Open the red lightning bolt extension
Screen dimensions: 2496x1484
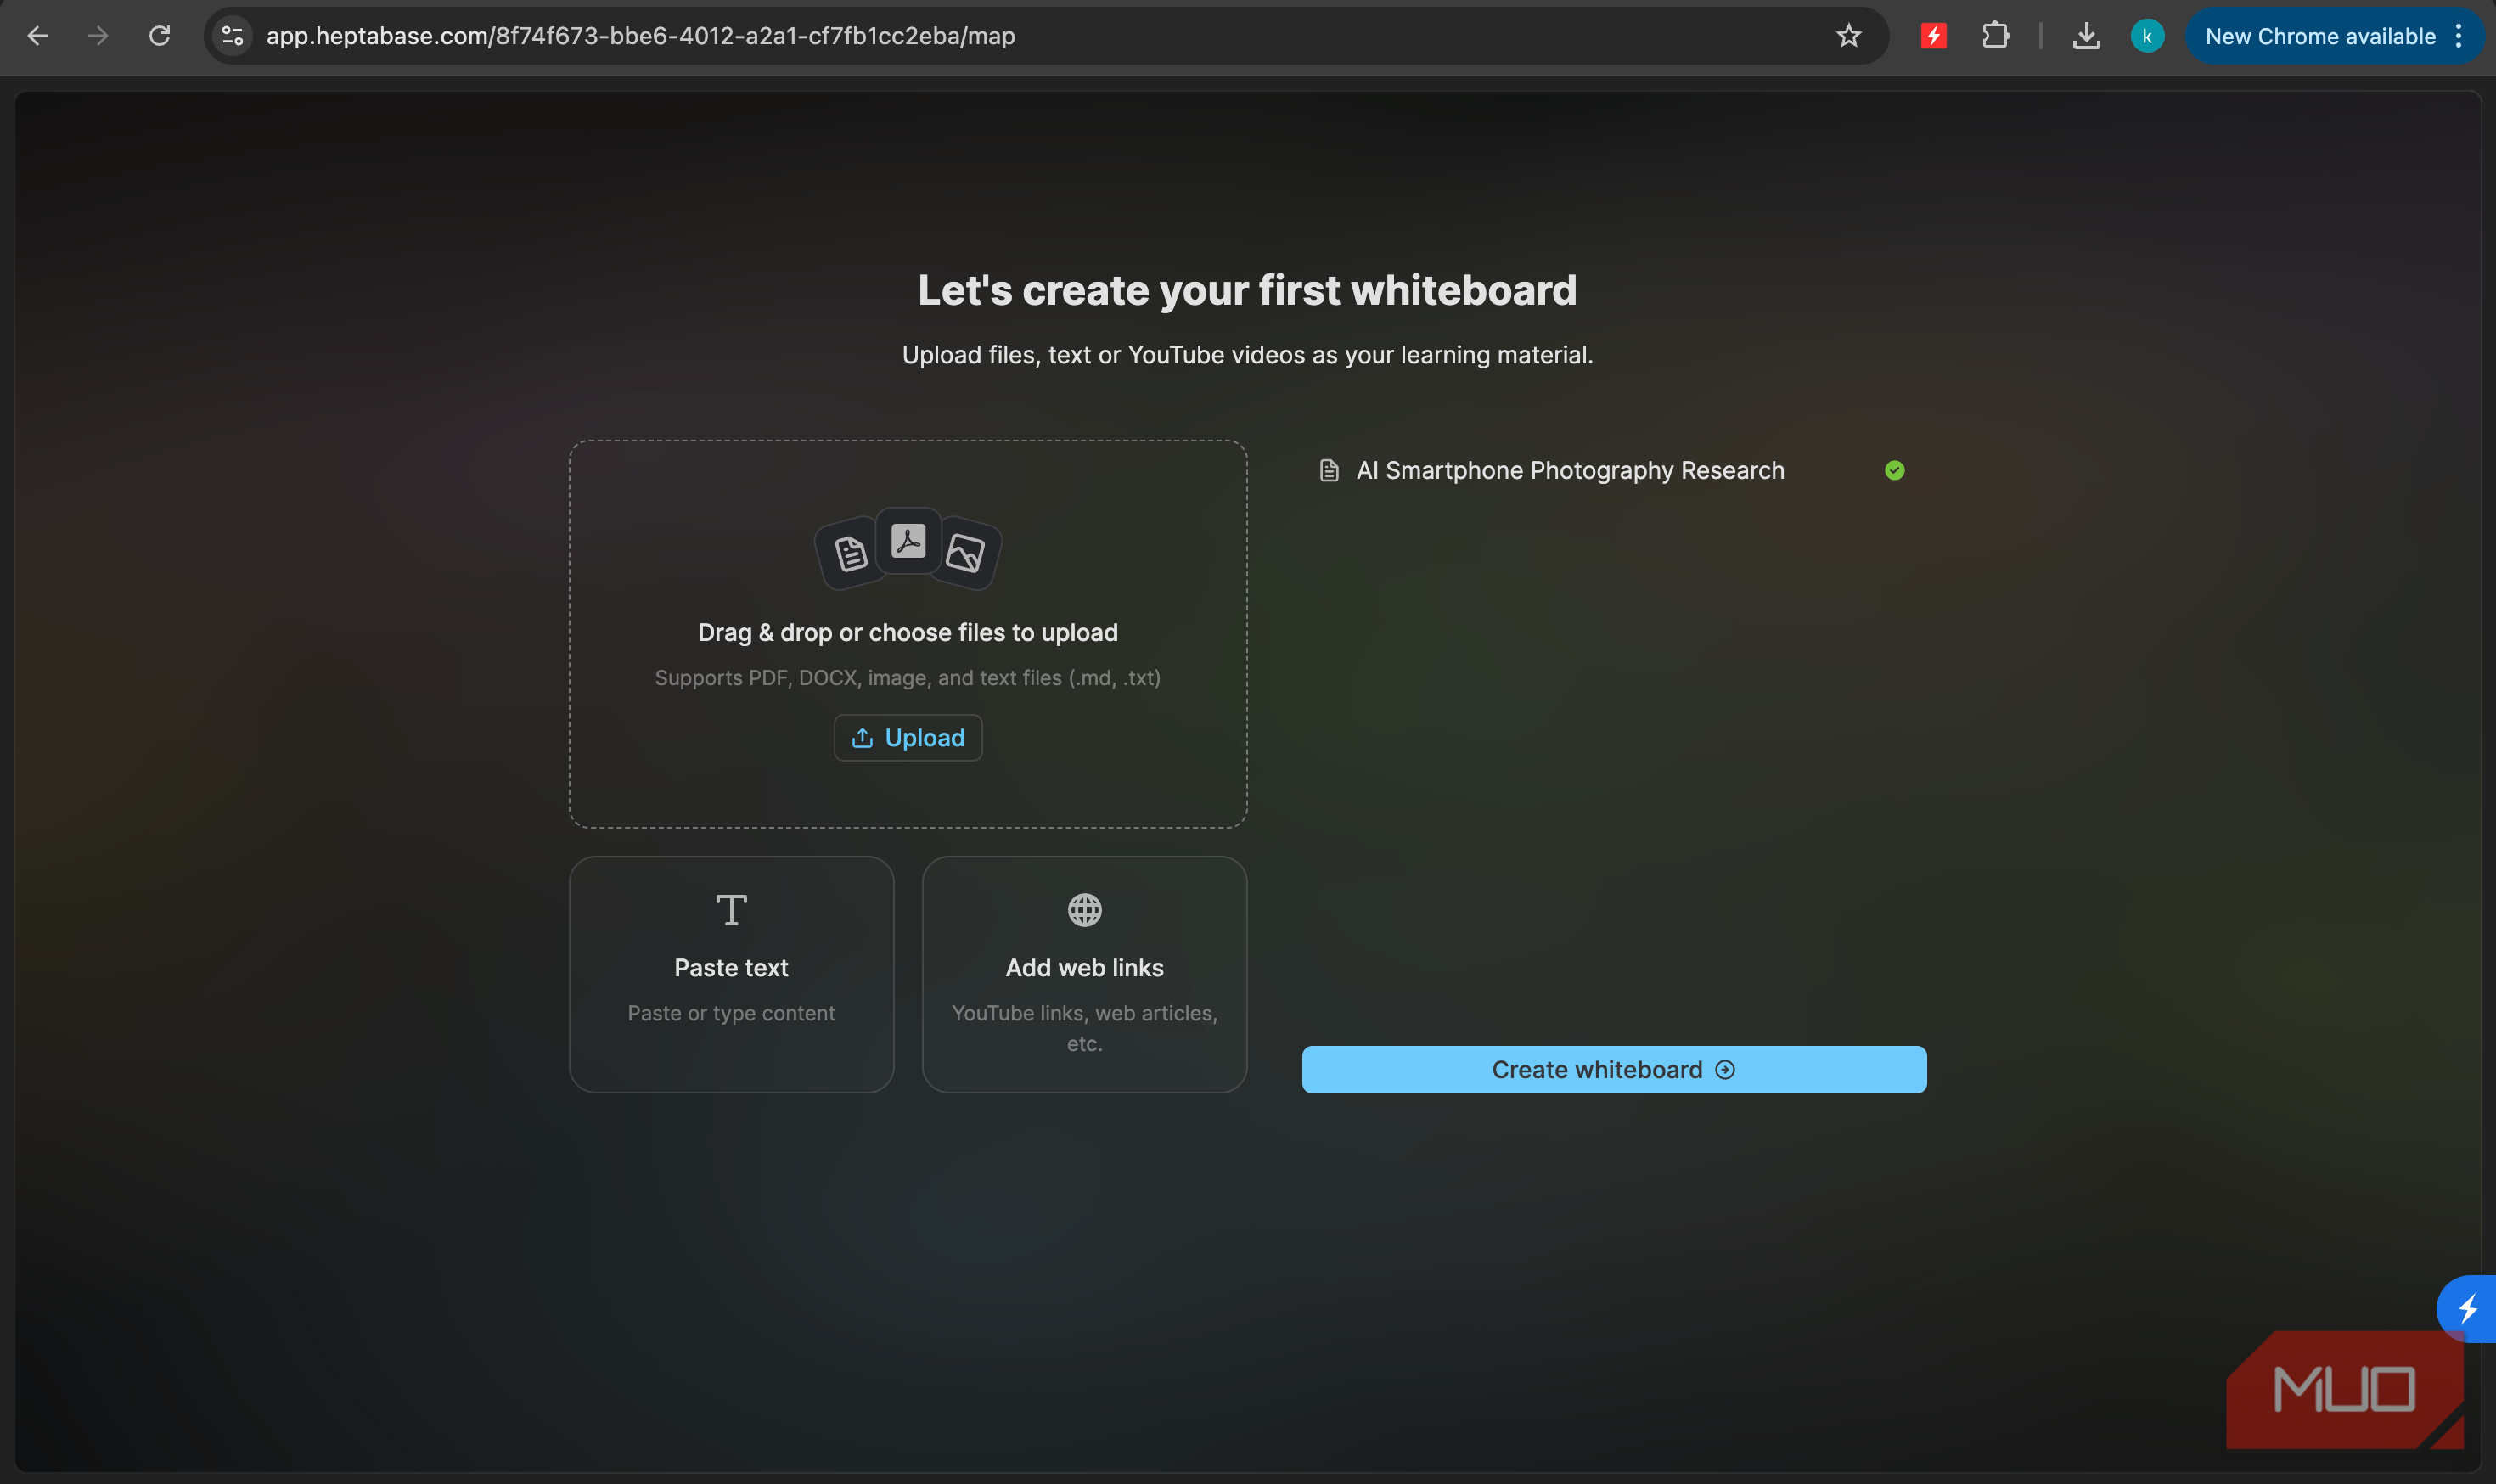(1933, 36)
